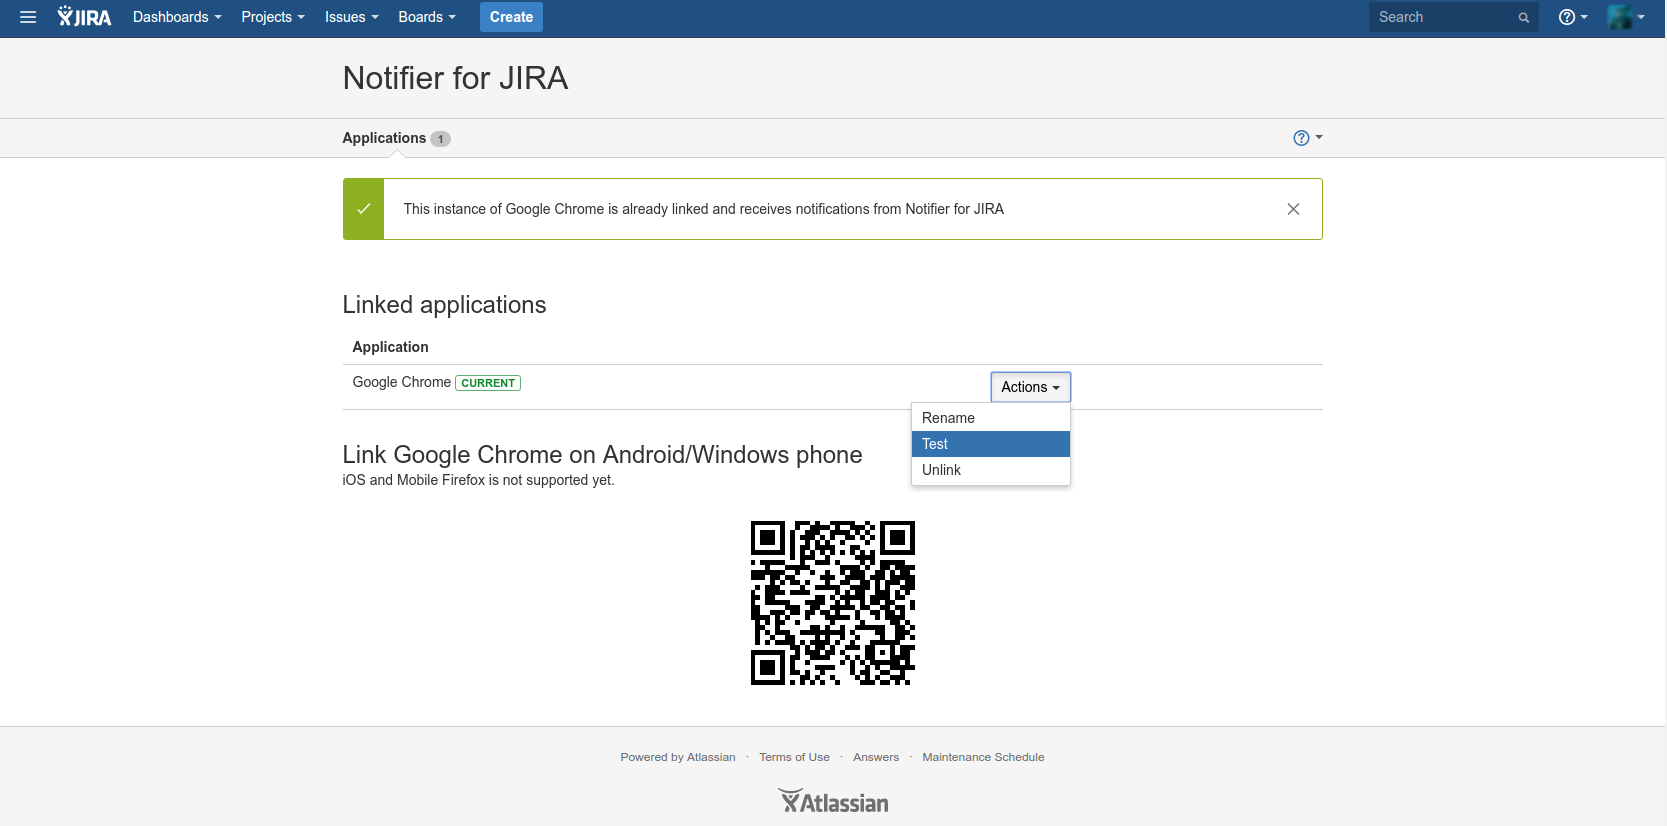Open the Maintenance Schedule link
This screenshot has height=826, width=1667.
pos(983,757)
